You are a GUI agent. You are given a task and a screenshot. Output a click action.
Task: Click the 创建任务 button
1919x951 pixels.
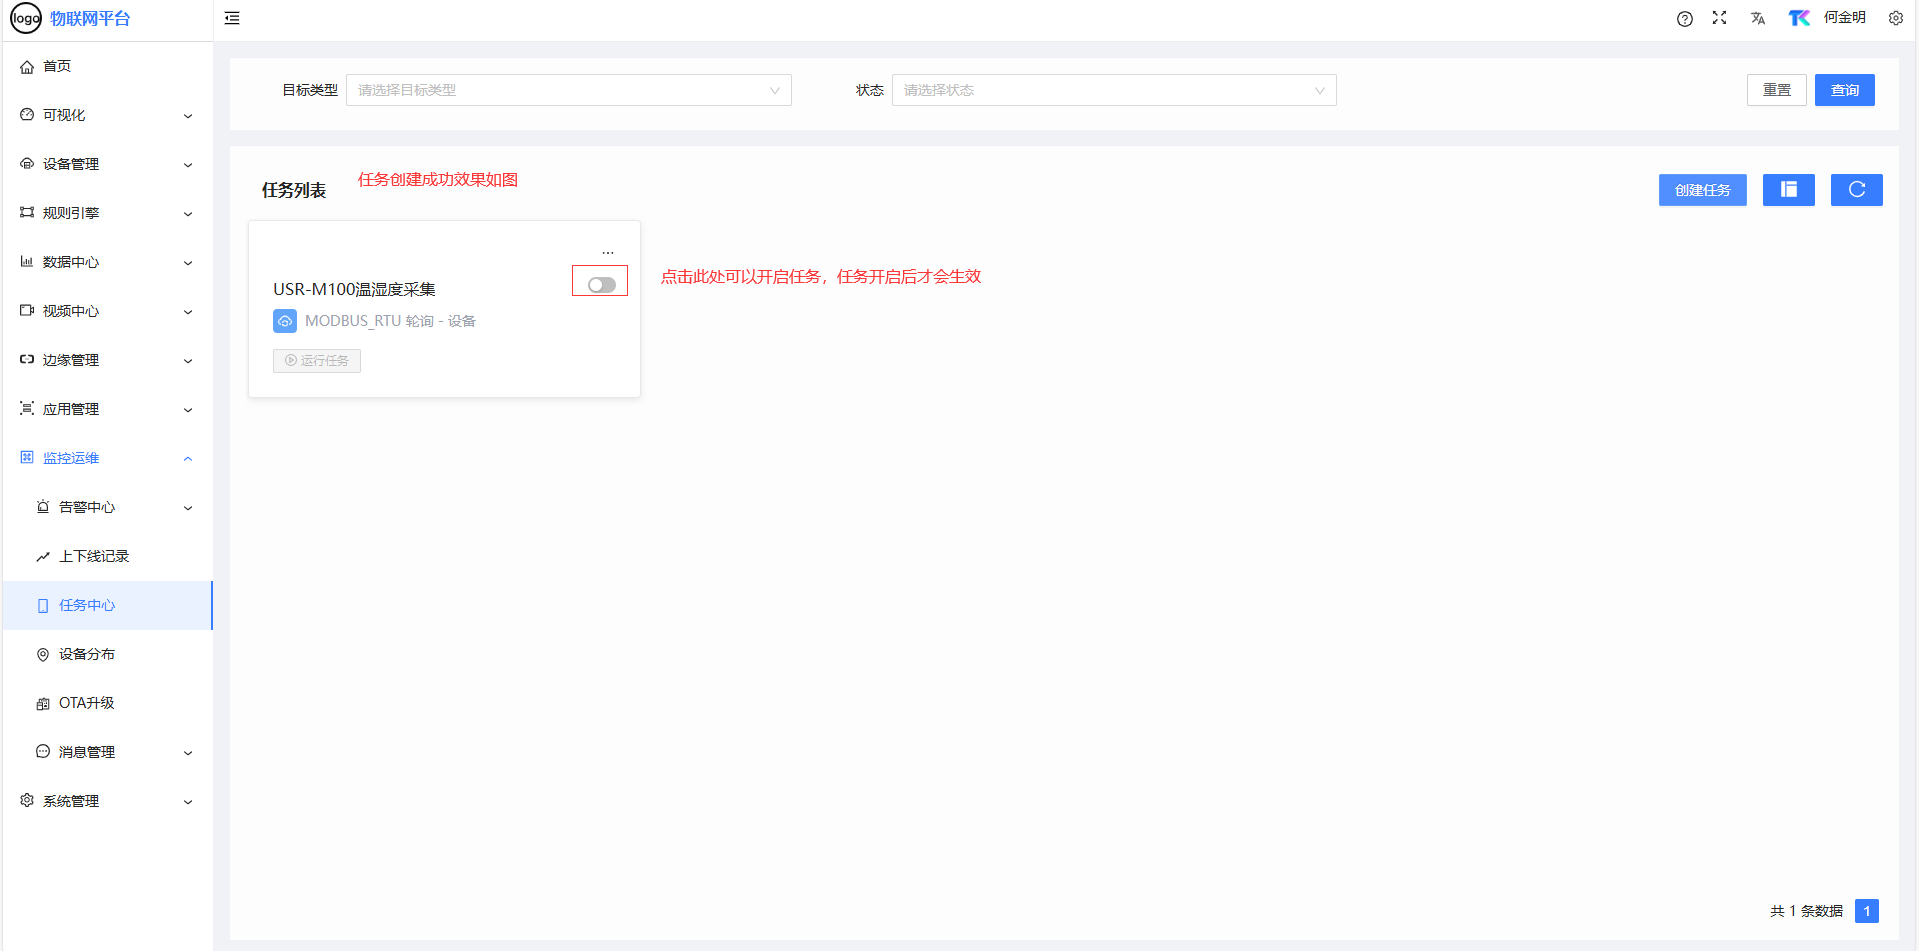pyautogui.click(x=1702, y=190)
